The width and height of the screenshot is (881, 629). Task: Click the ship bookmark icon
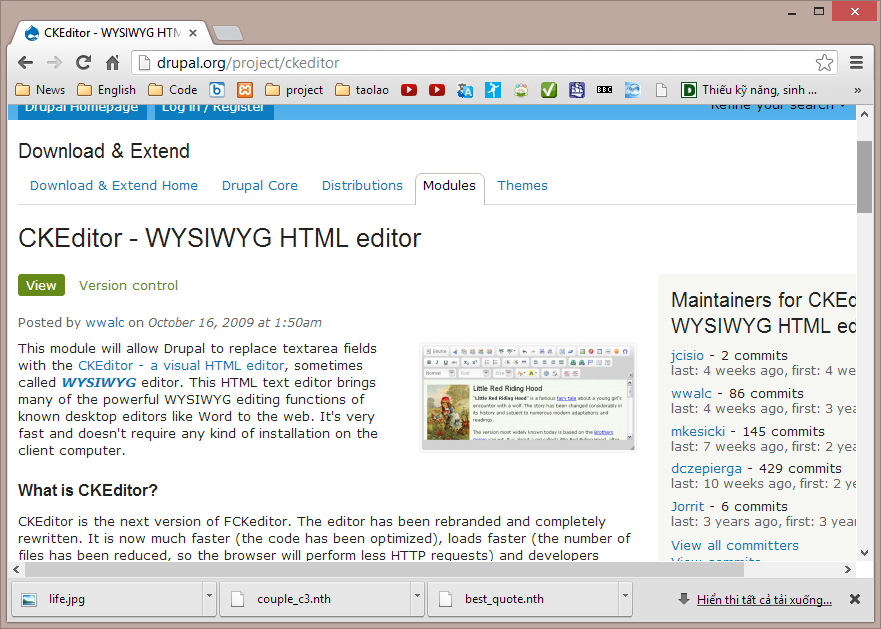coord(576,90)
